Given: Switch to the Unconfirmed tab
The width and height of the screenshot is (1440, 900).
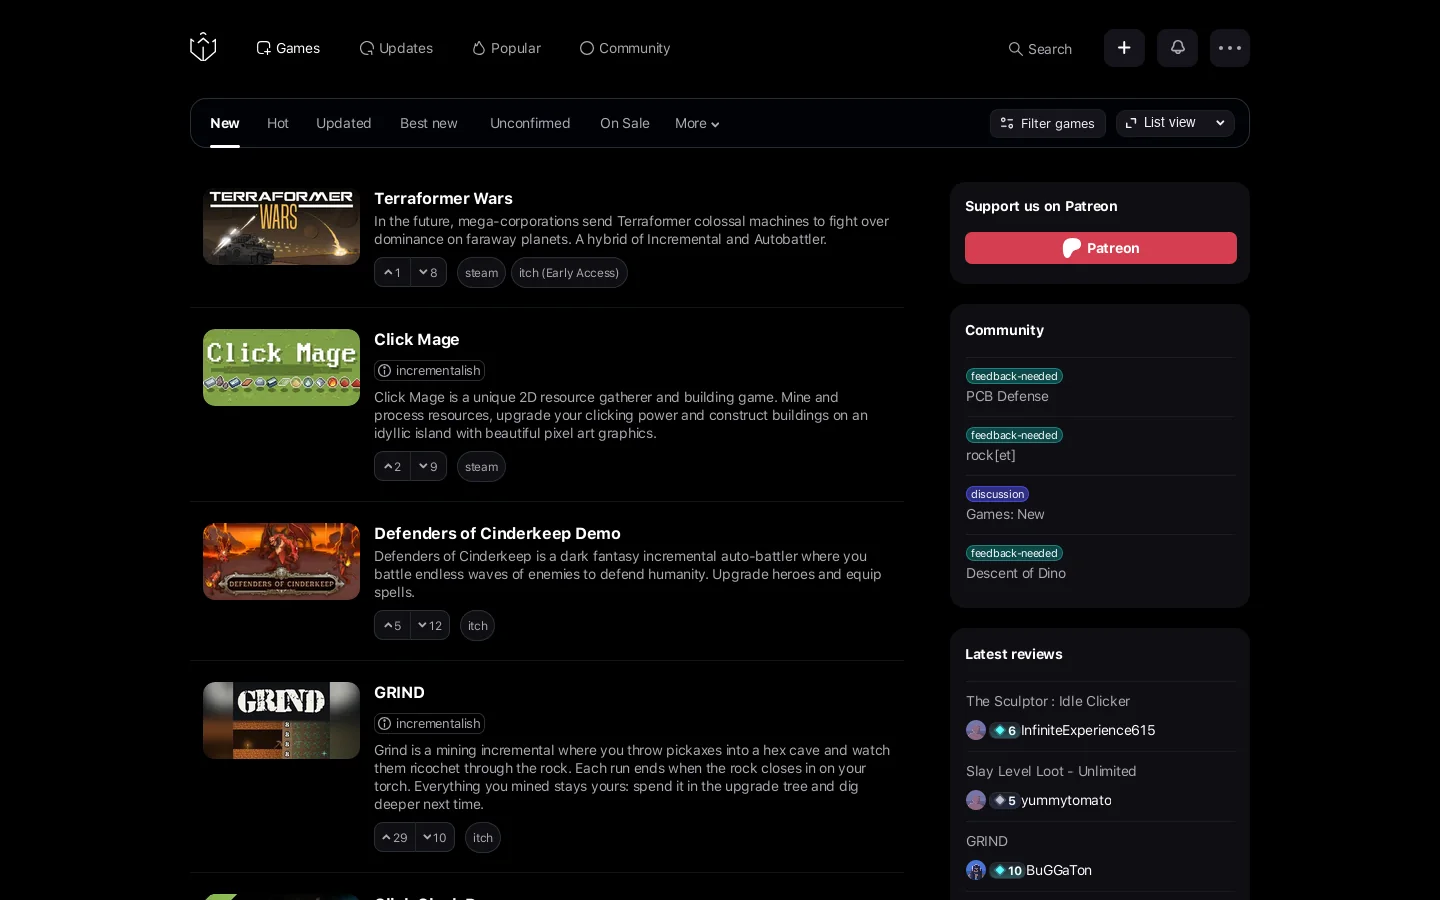Looking at the screenshot, I should pyautogui.click(x=530, y=123).
